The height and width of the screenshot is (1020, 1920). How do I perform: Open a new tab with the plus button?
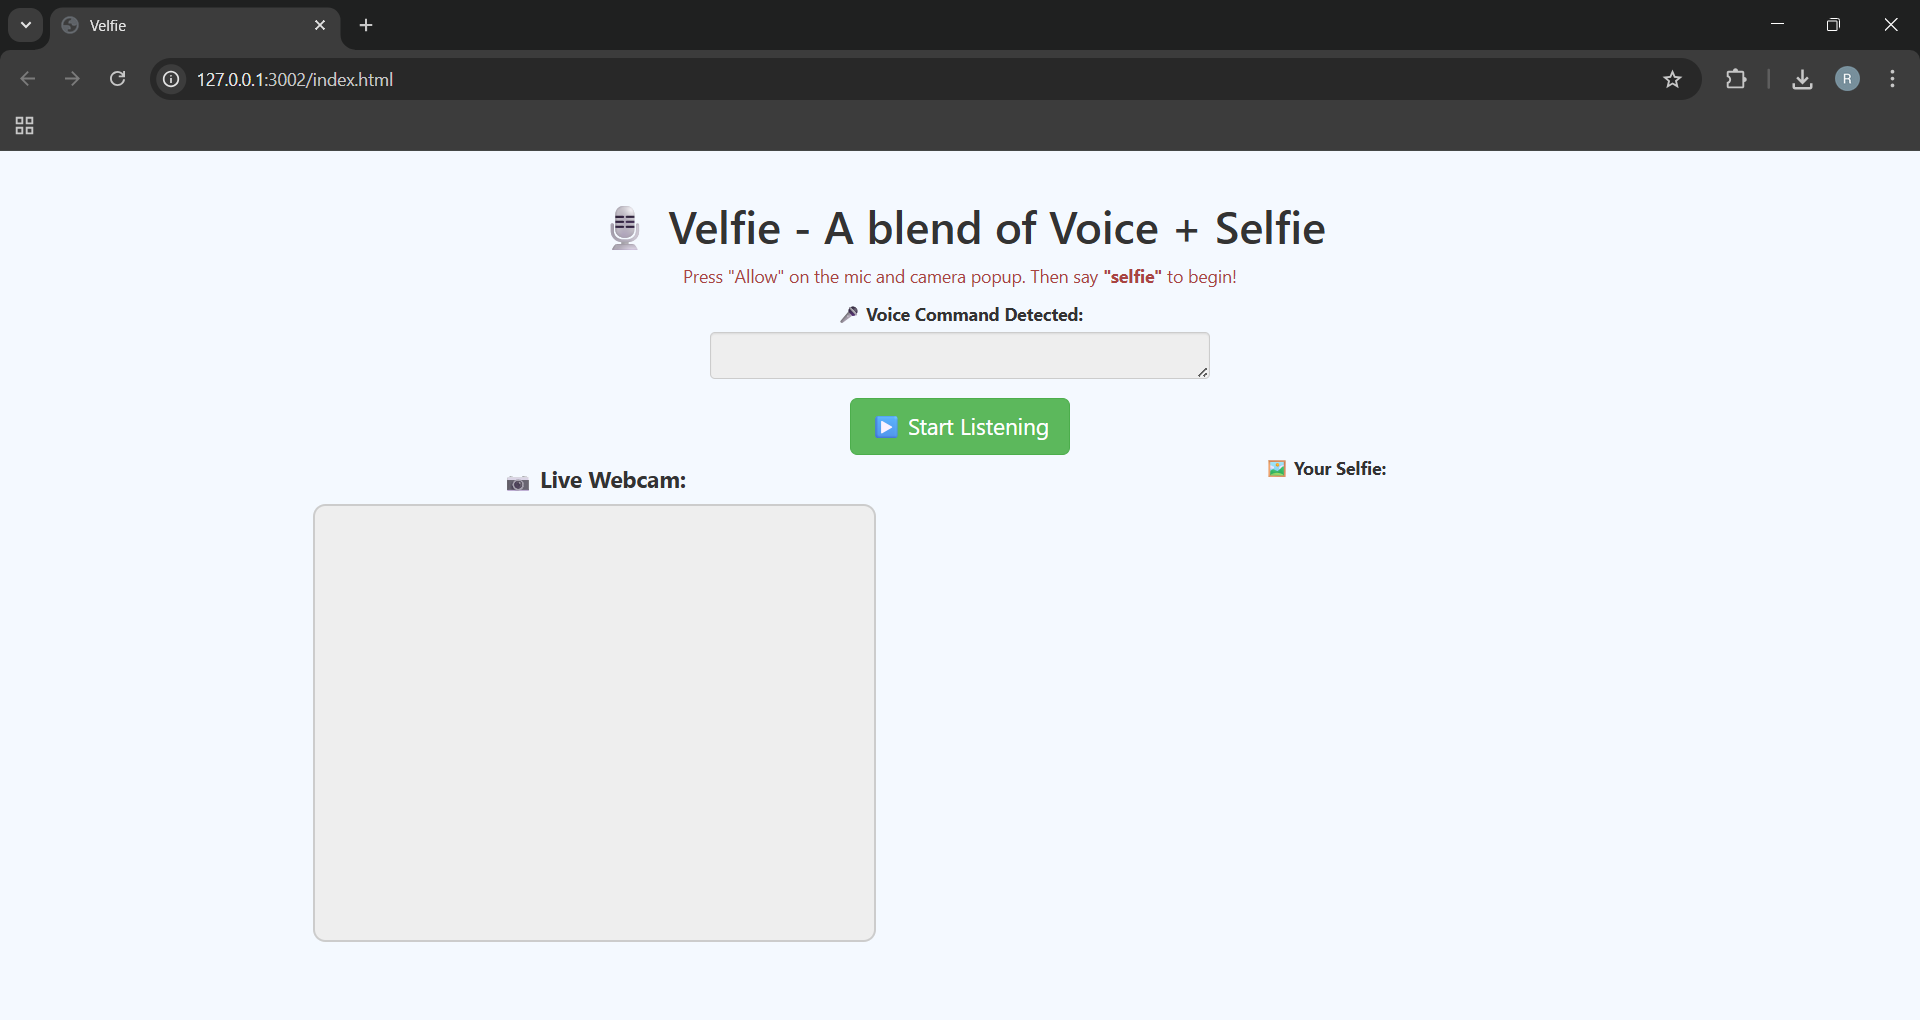pyautogui.click(x=366, y=25)
